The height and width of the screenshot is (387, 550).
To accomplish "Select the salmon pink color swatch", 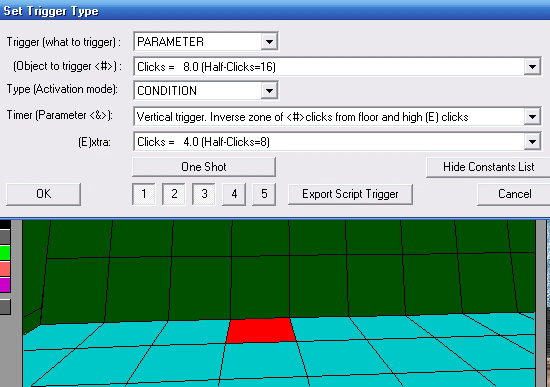I will click(x=5, y=269).
